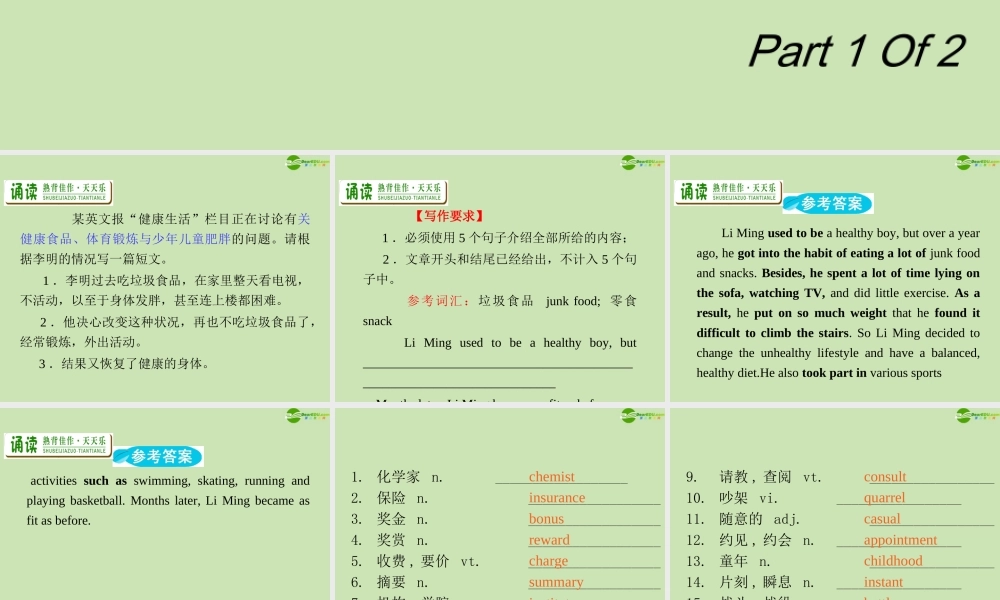The width and height of the screenshot is (1000, 600).
Task: Click the answer word 'childhood'
Action: click(x=893, y=560)
